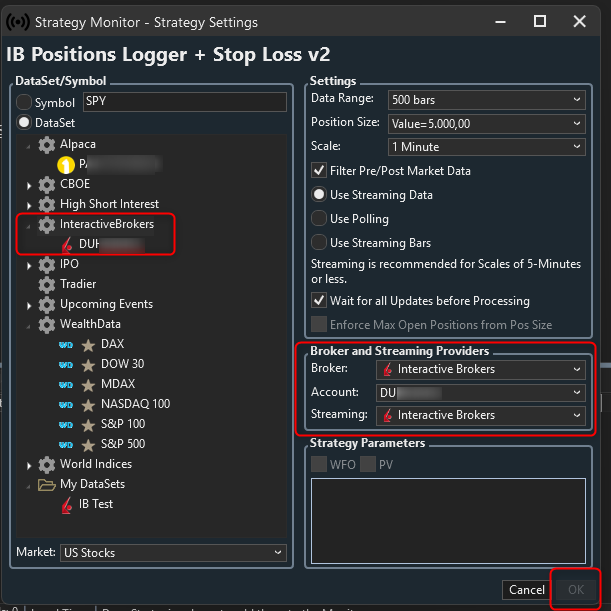
Task: Click the star icon next to MDAX
Action: tap(88, 385)
